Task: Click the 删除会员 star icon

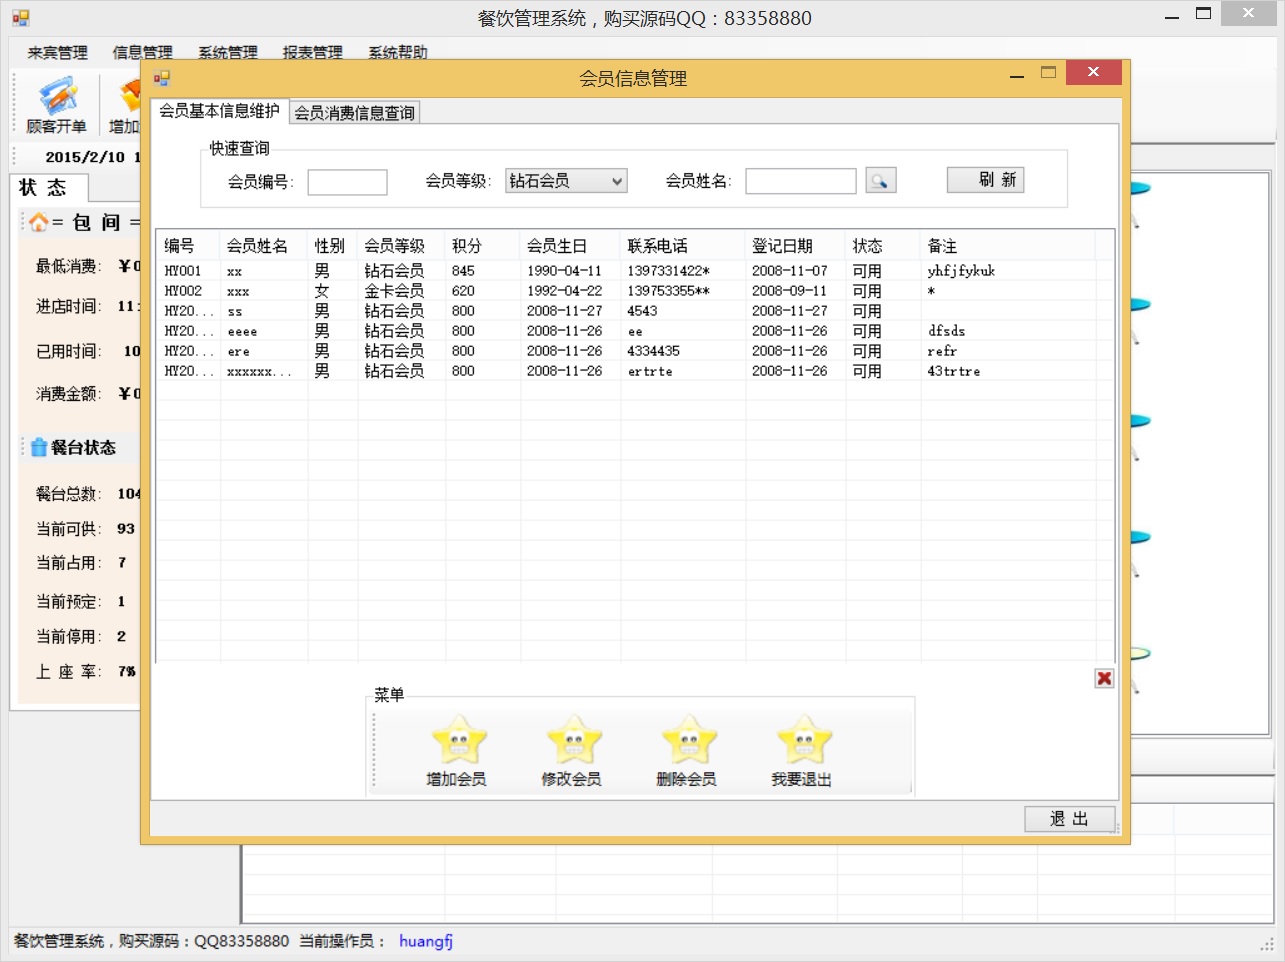Action: (x=688, y=741)
